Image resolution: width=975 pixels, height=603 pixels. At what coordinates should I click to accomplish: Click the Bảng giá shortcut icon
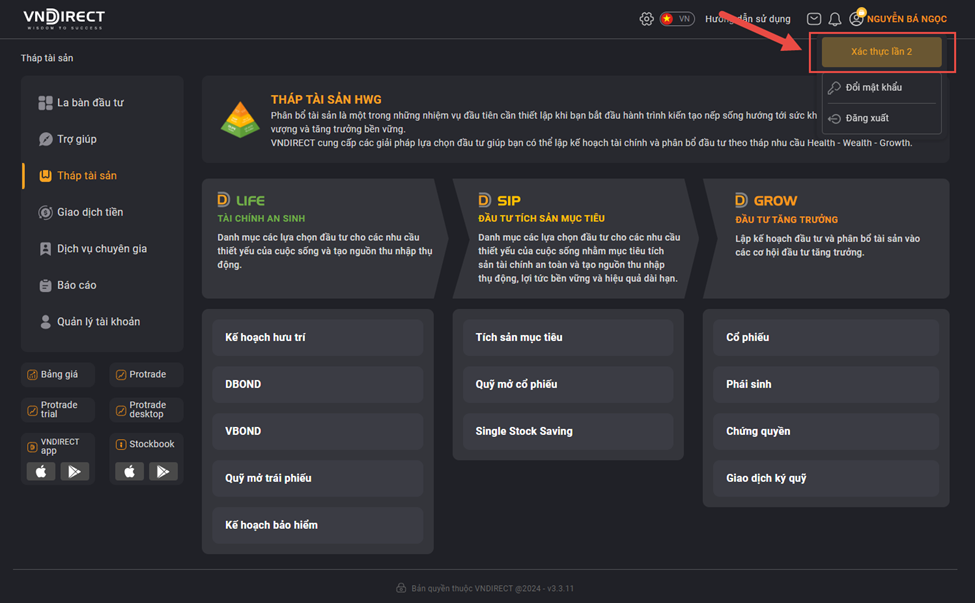pyautogui.click(x=32, y=375)
